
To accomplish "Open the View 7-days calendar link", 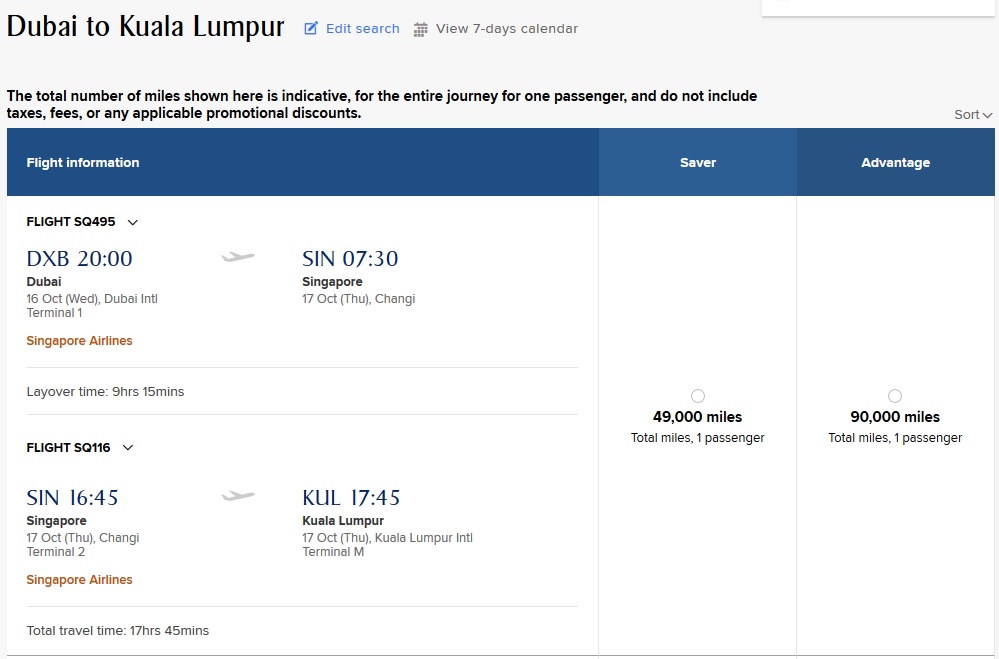I will 506,29.
